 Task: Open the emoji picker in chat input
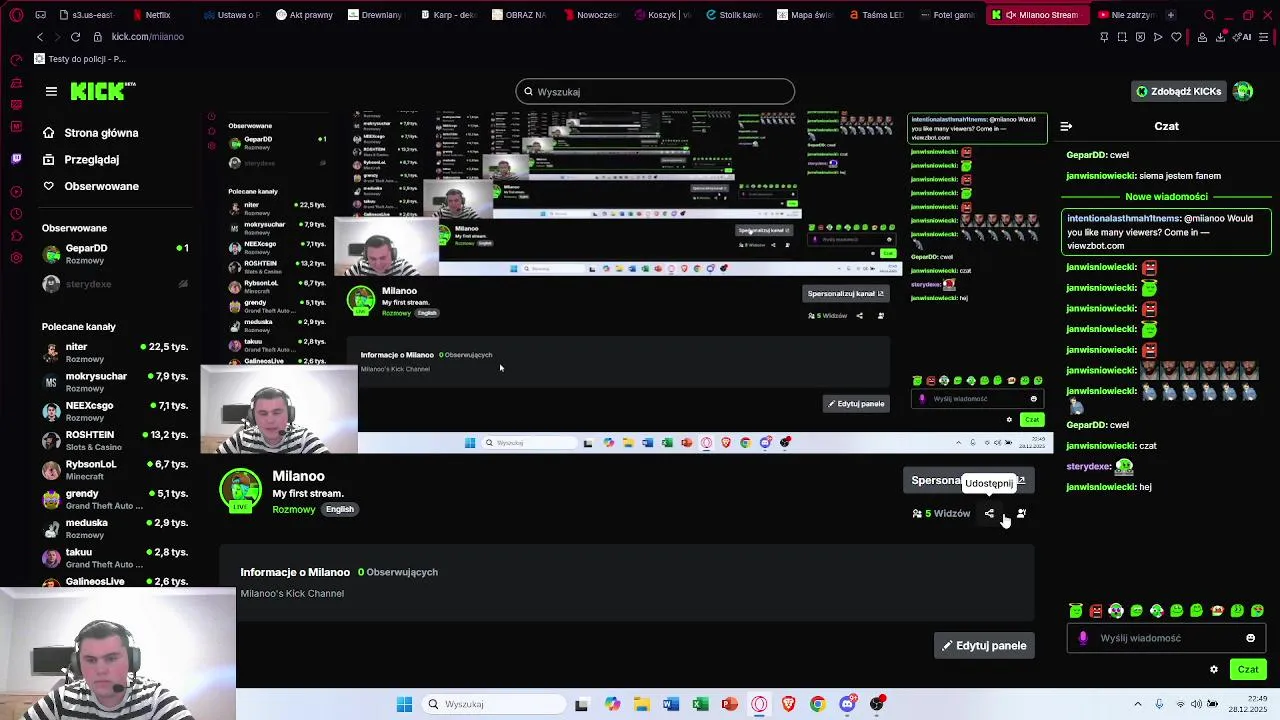[x=1250, y=638]
